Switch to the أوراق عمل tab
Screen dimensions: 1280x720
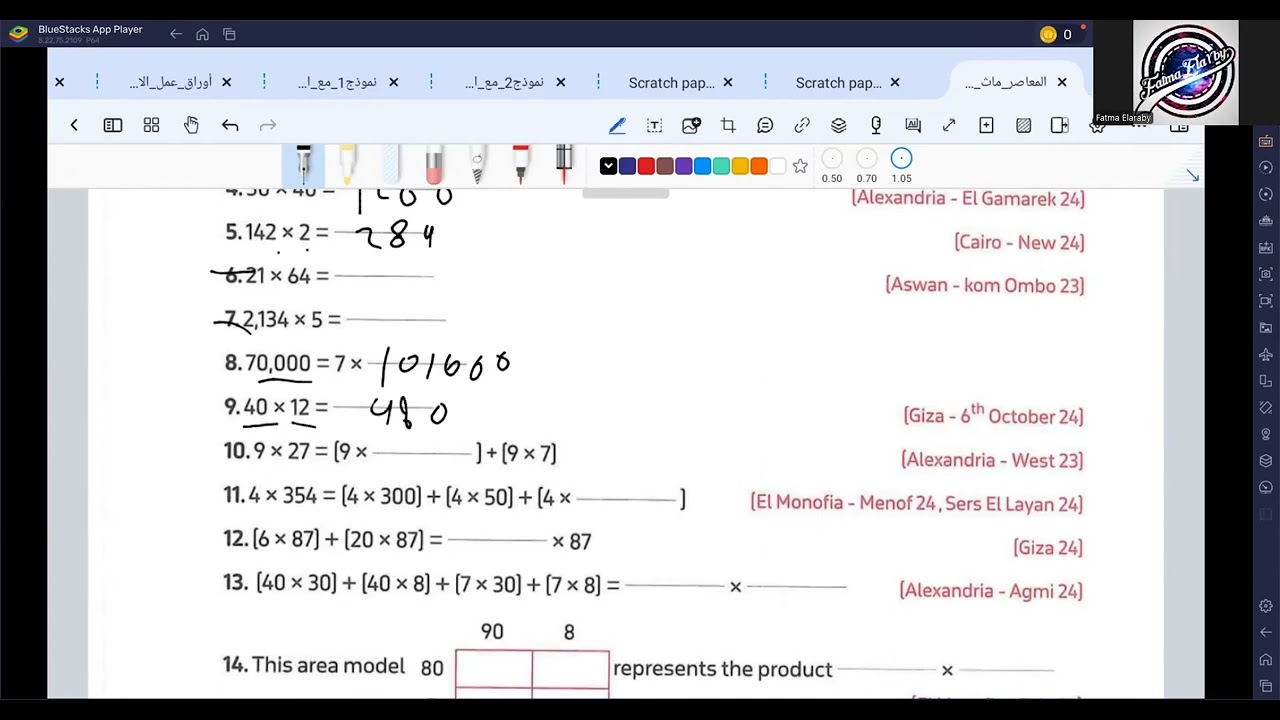170,82
